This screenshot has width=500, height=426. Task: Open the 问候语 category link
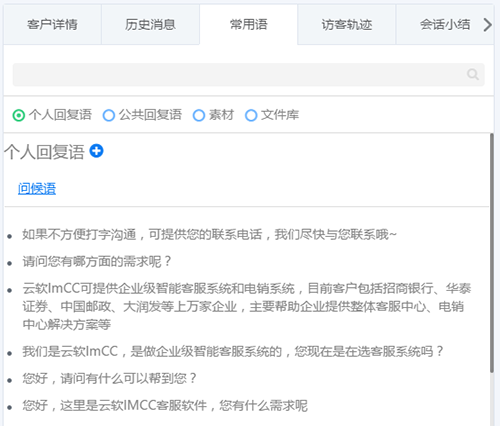[x=37, y=189]
